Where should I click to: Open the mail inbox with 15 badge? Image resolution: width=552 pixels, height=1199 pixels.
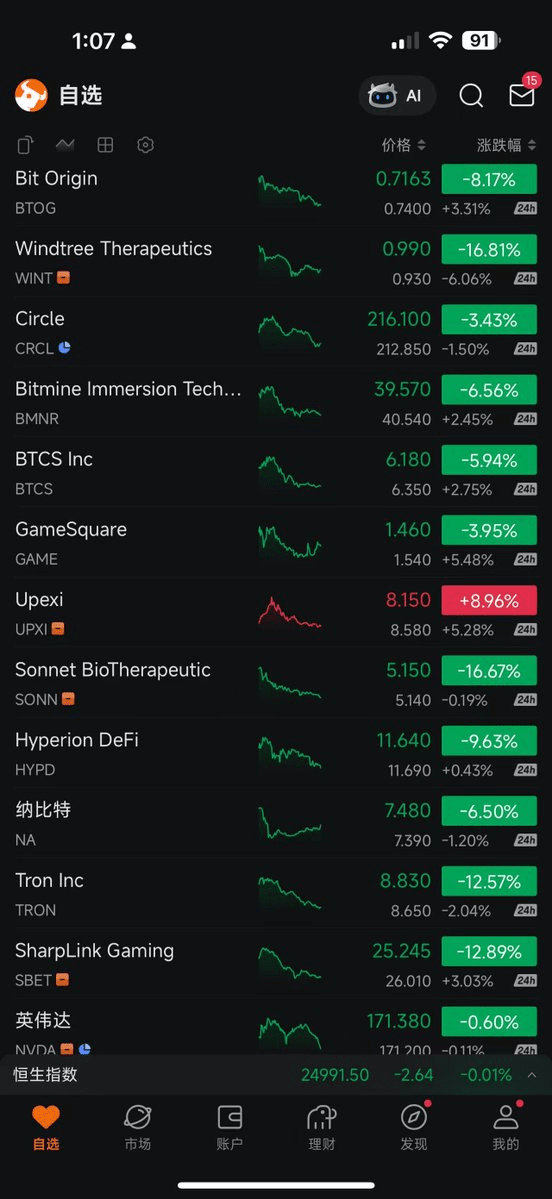tap(522, 94)
